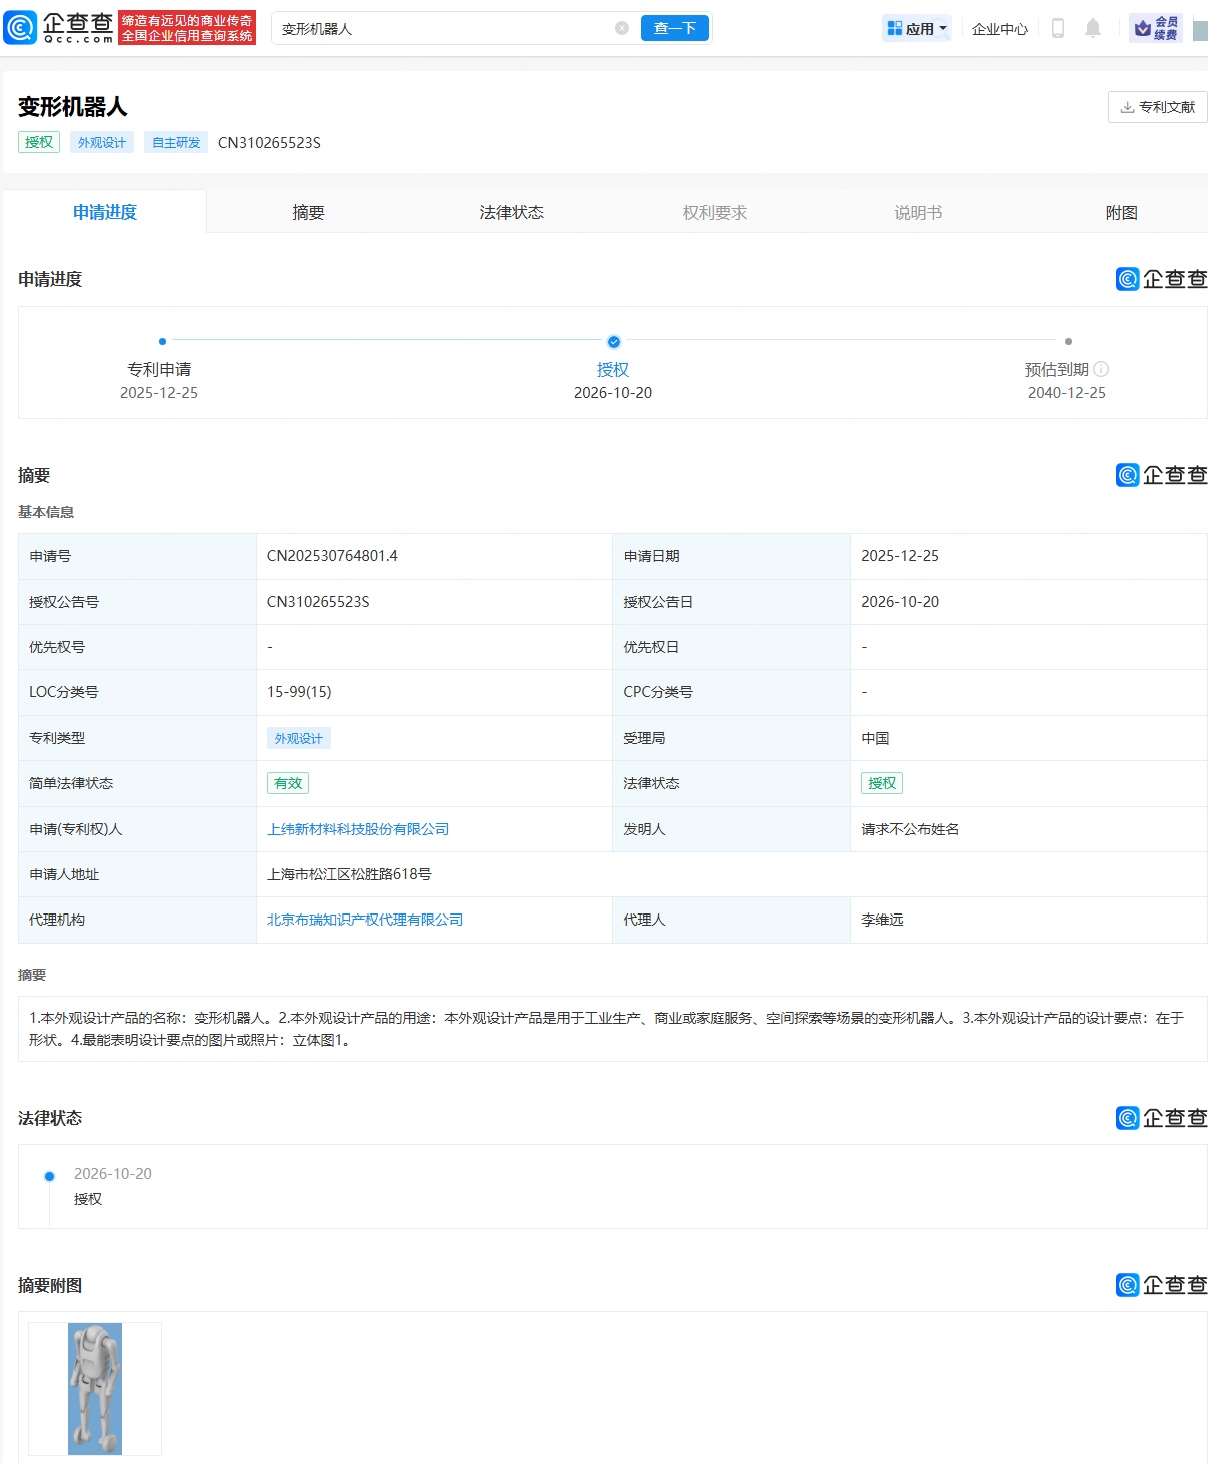Screen dimensions: 1208x1463
Task: Open applicant 上纬新材料科技股份有限公司 link
Action: coord(358,829)
